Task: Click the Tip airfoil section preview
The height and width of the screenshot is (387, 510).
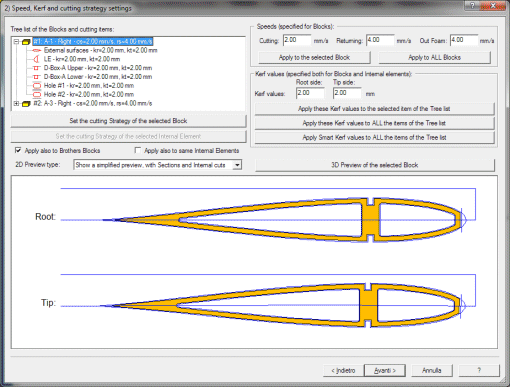Action: coord(282,306)
